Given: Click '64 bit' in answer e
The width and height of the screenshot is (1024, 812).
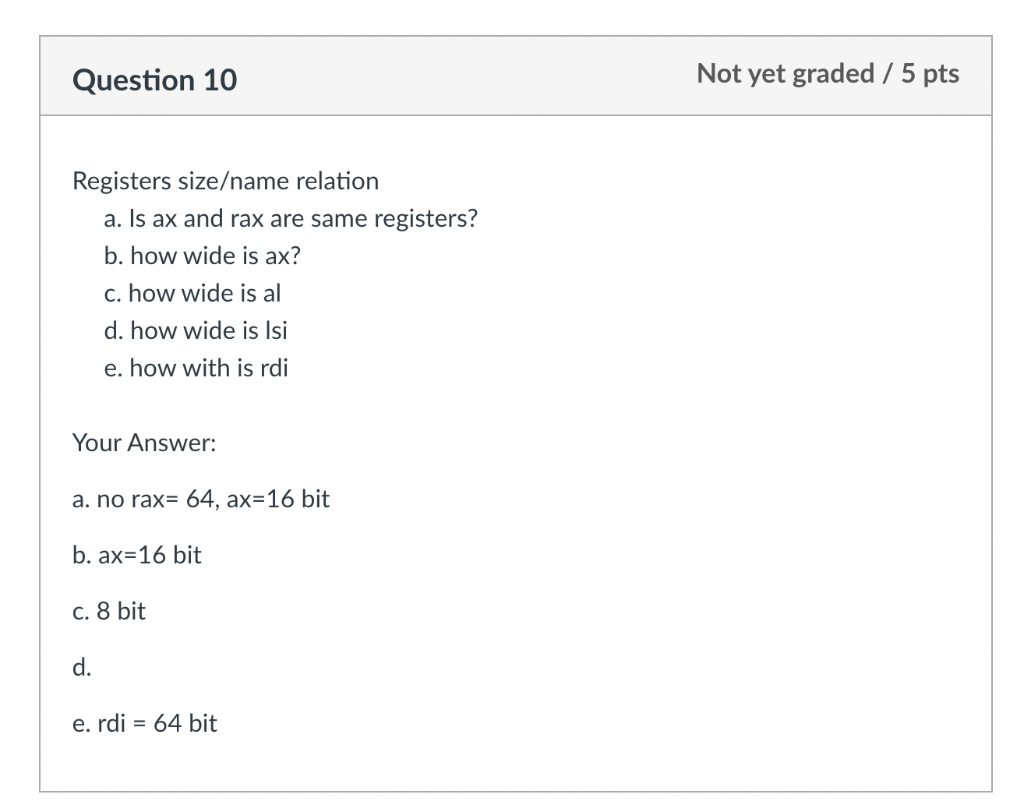Looking at the screenshot, I should tap(185, 724).
